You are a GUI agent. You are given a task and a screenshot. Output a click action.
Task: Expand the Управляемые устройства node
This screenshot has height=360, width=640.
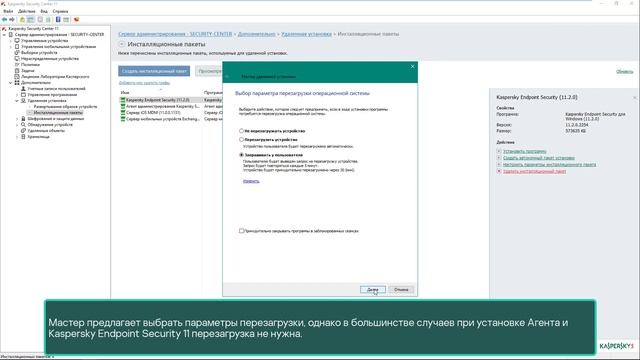11,41
